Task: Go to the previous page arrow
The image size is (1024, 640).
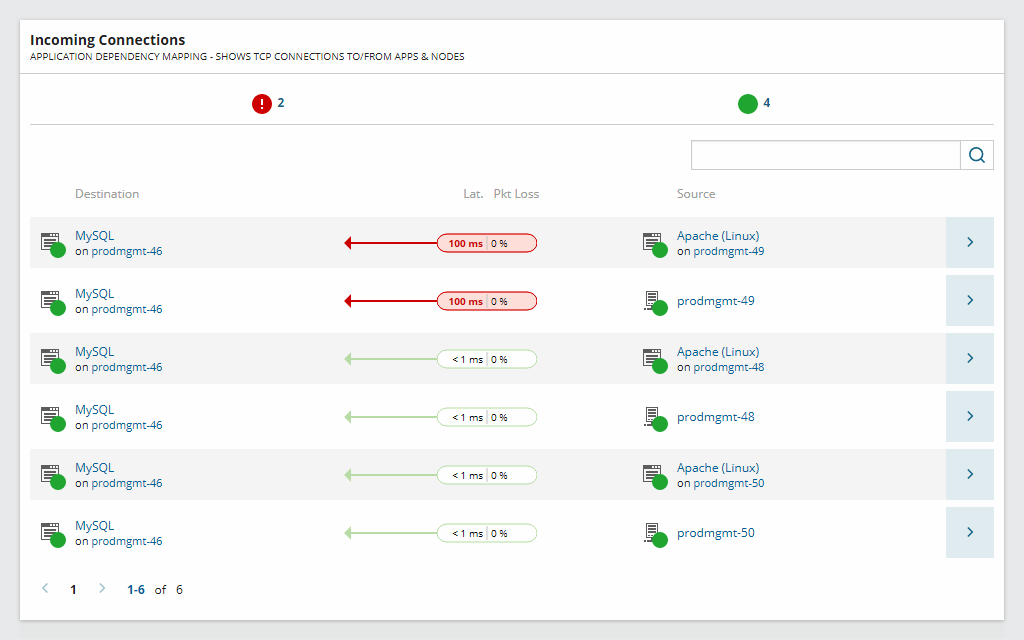Action: tap(45, 589)
